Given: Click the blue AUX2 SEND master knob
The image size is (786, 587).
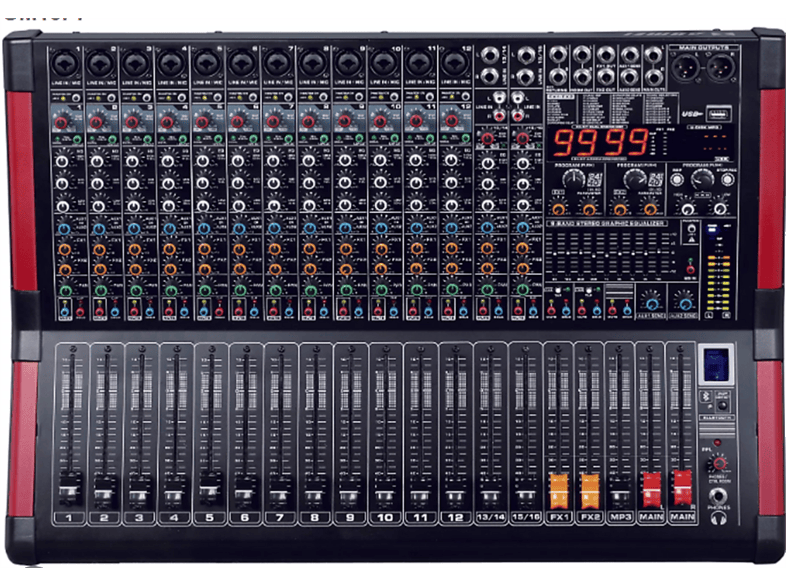Looking at the screenshot, I should click(x=685, y=303).
